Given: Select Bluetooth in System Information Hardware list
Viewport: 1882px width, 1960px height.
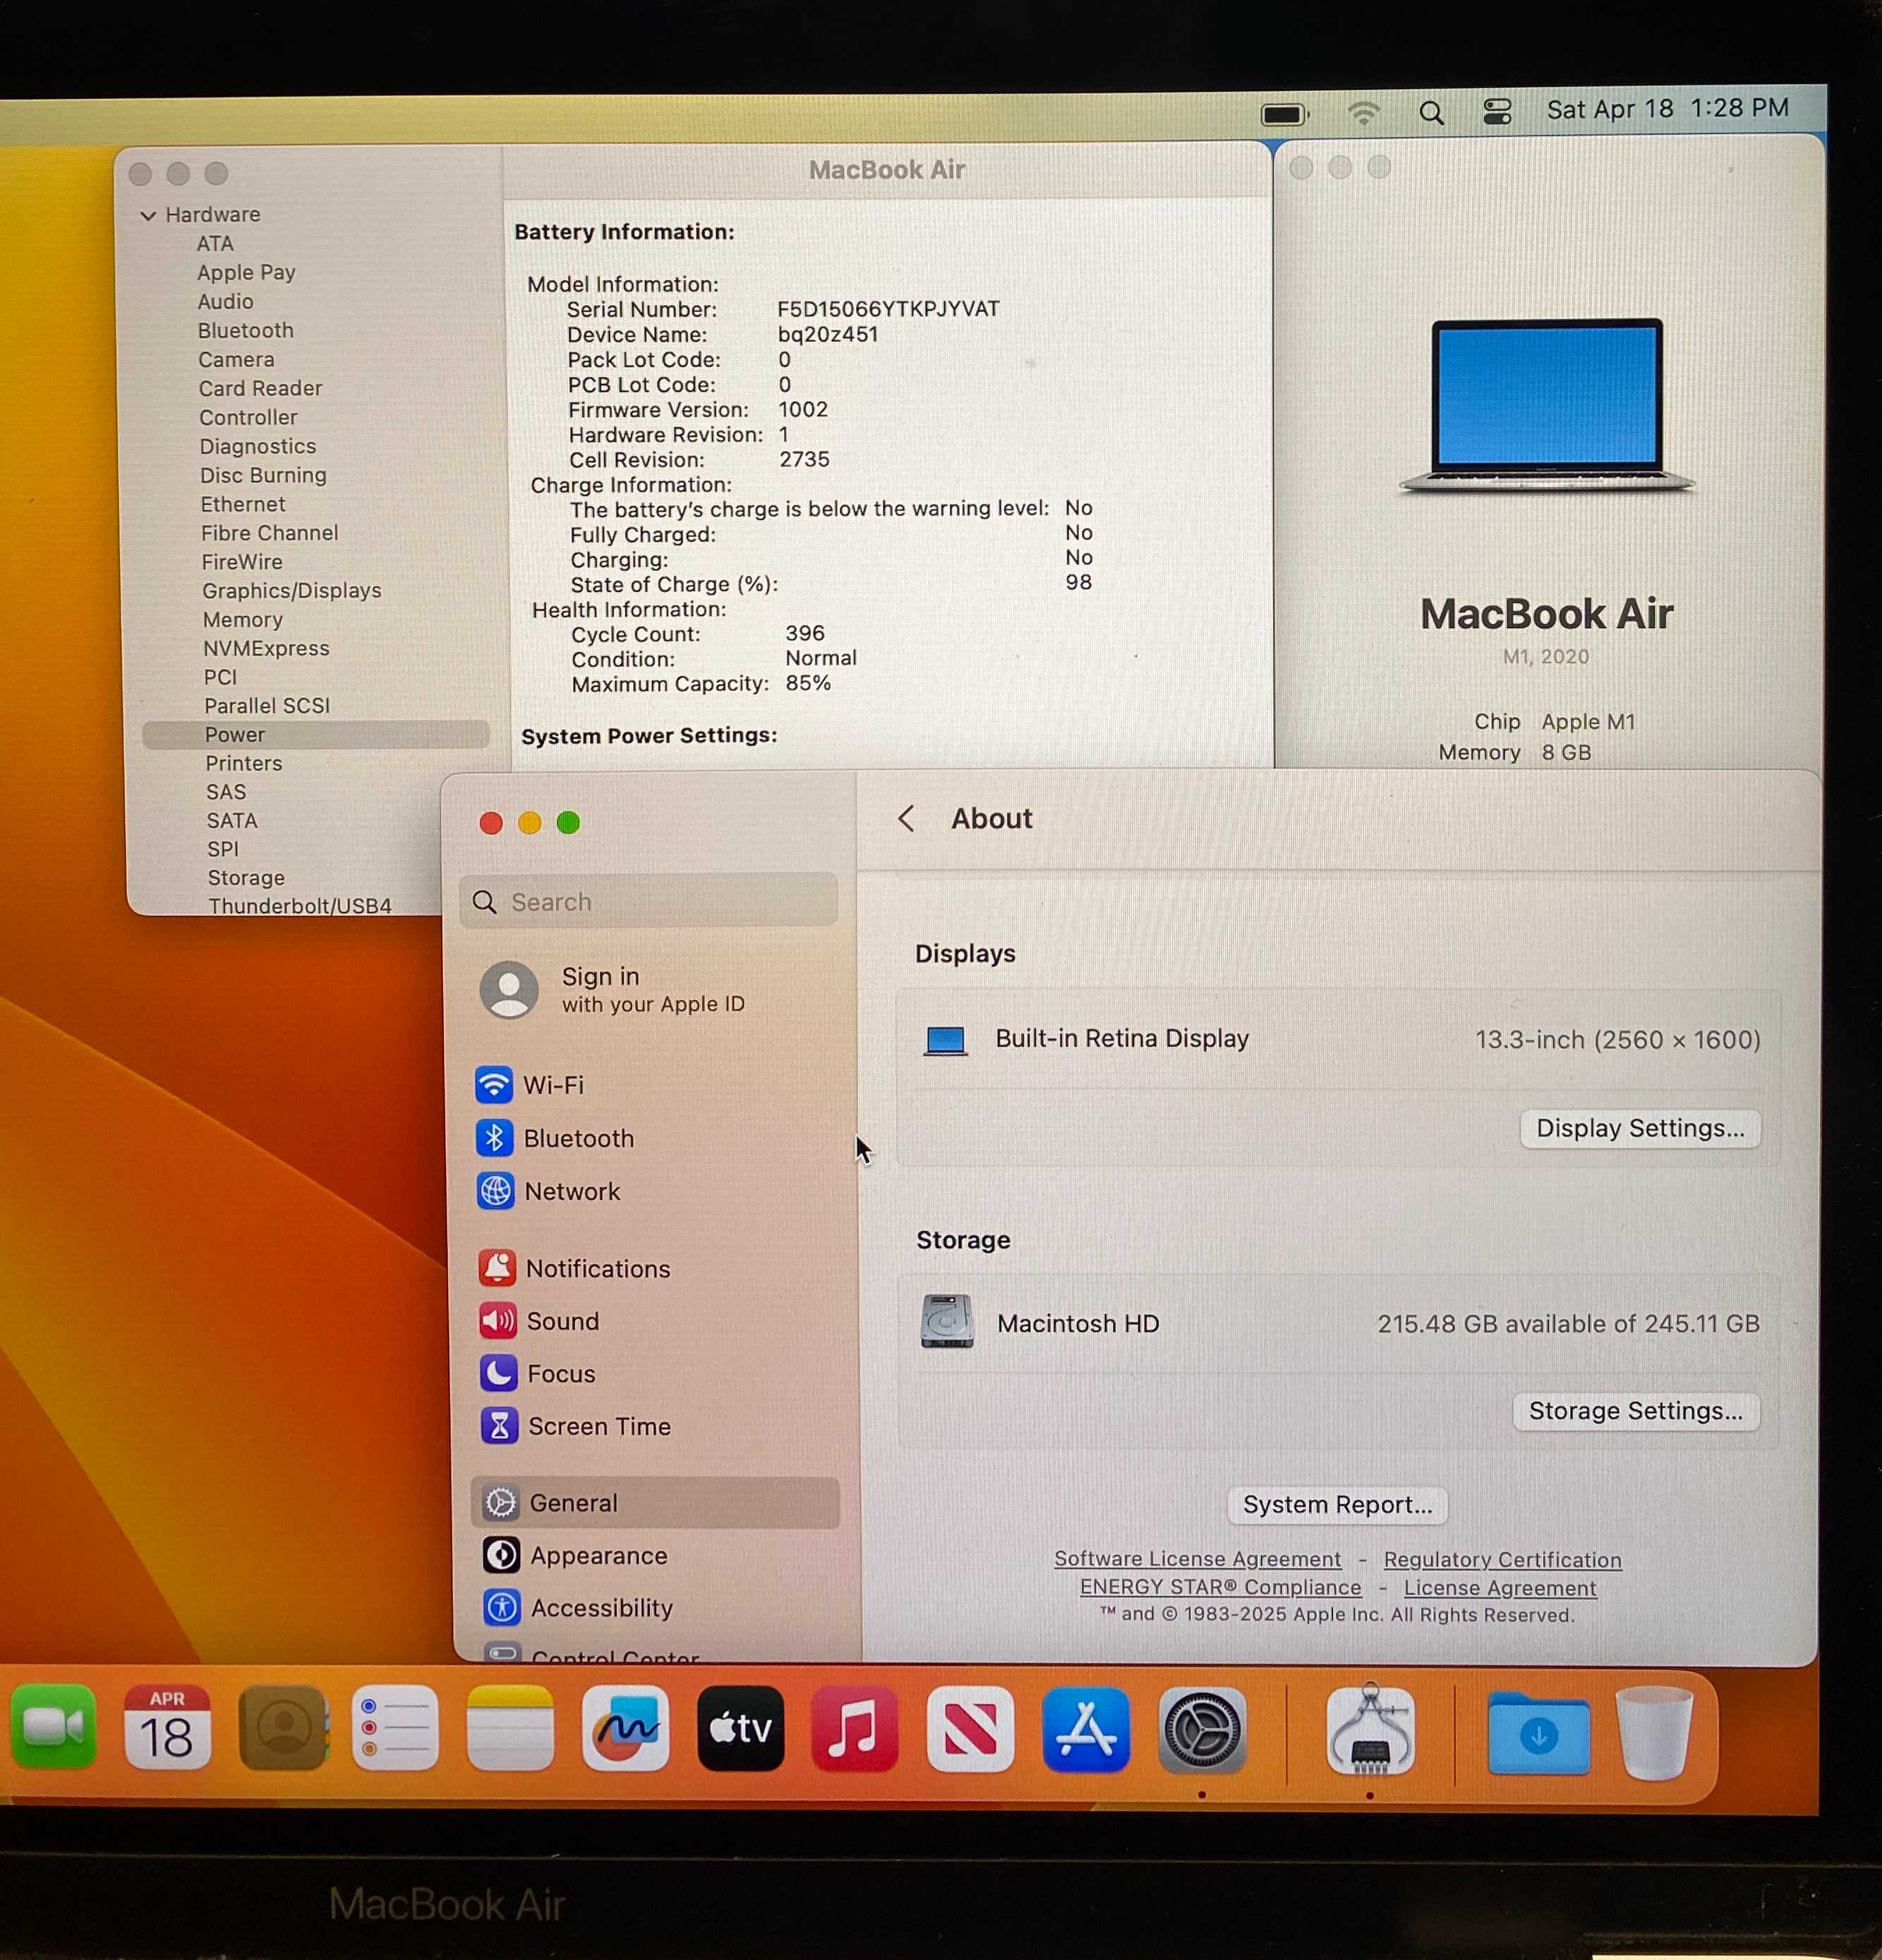Looking at the screenshot, I should coord(246,331).
